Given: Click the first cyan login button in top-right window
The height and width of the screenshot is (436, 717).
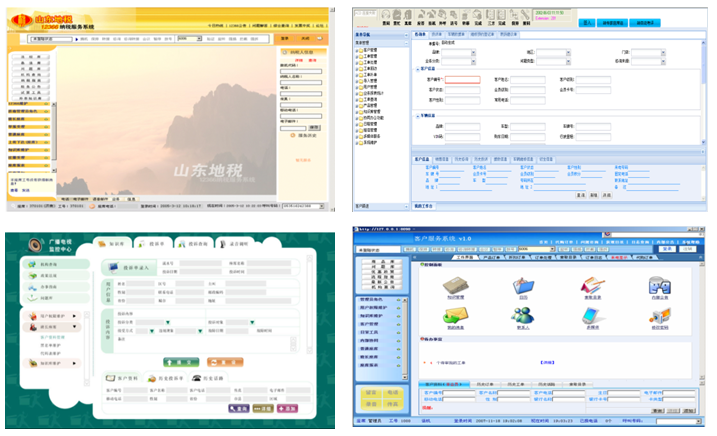Looking at the screenshot, I should click(587, 23).
